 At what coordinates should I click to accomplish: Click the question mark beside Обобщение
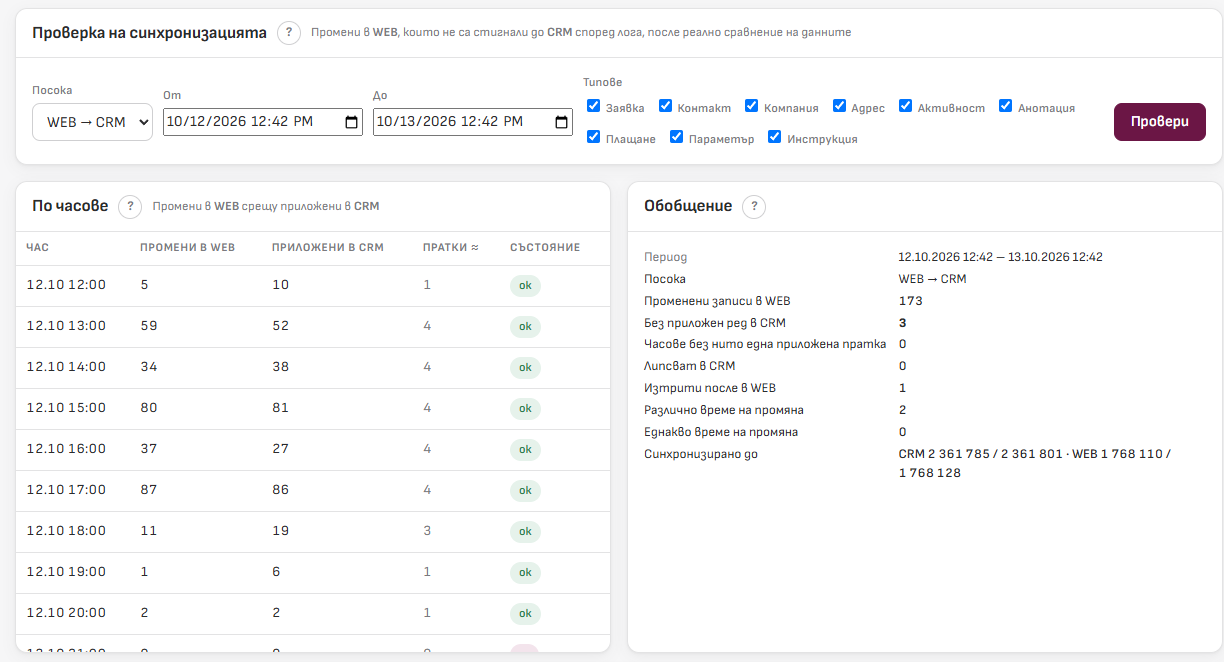point(754,206)
